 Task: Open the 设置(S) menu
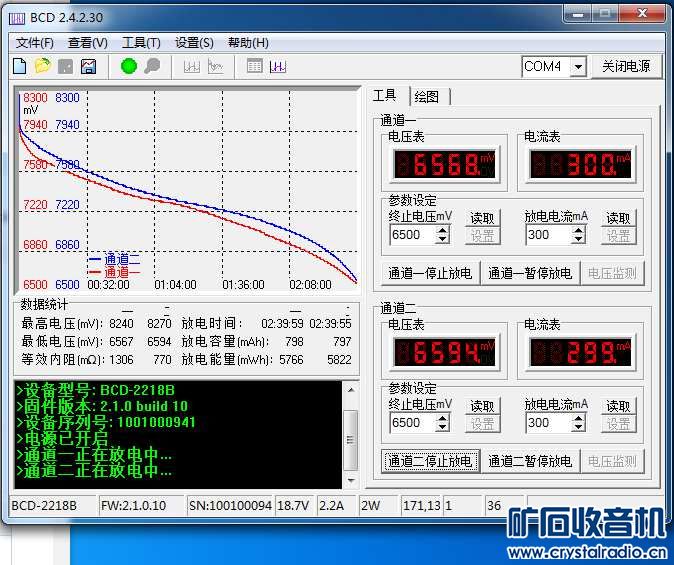[194, 43]
